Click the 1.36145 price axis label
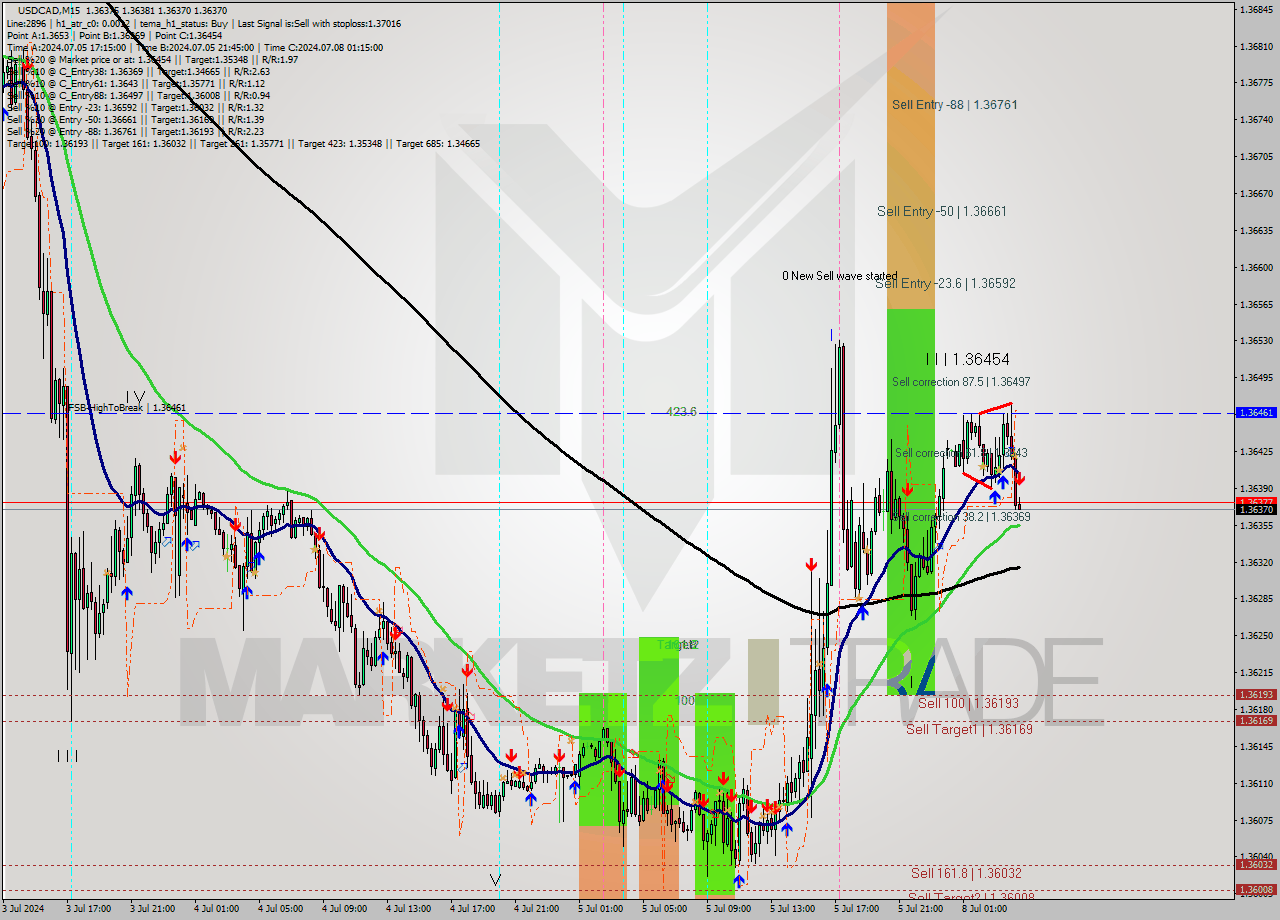The height and width of the screenshot is (920, 1280). (x=1256, y=746)
